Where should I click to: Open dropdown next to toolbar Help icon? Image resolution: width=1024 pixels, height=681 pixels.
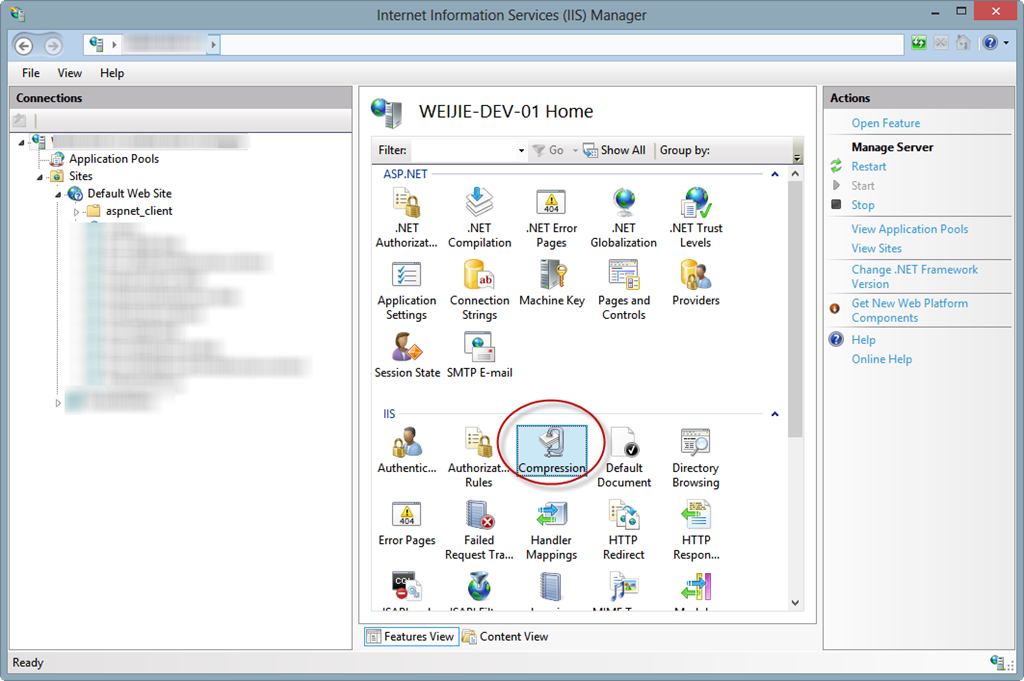1006,43
